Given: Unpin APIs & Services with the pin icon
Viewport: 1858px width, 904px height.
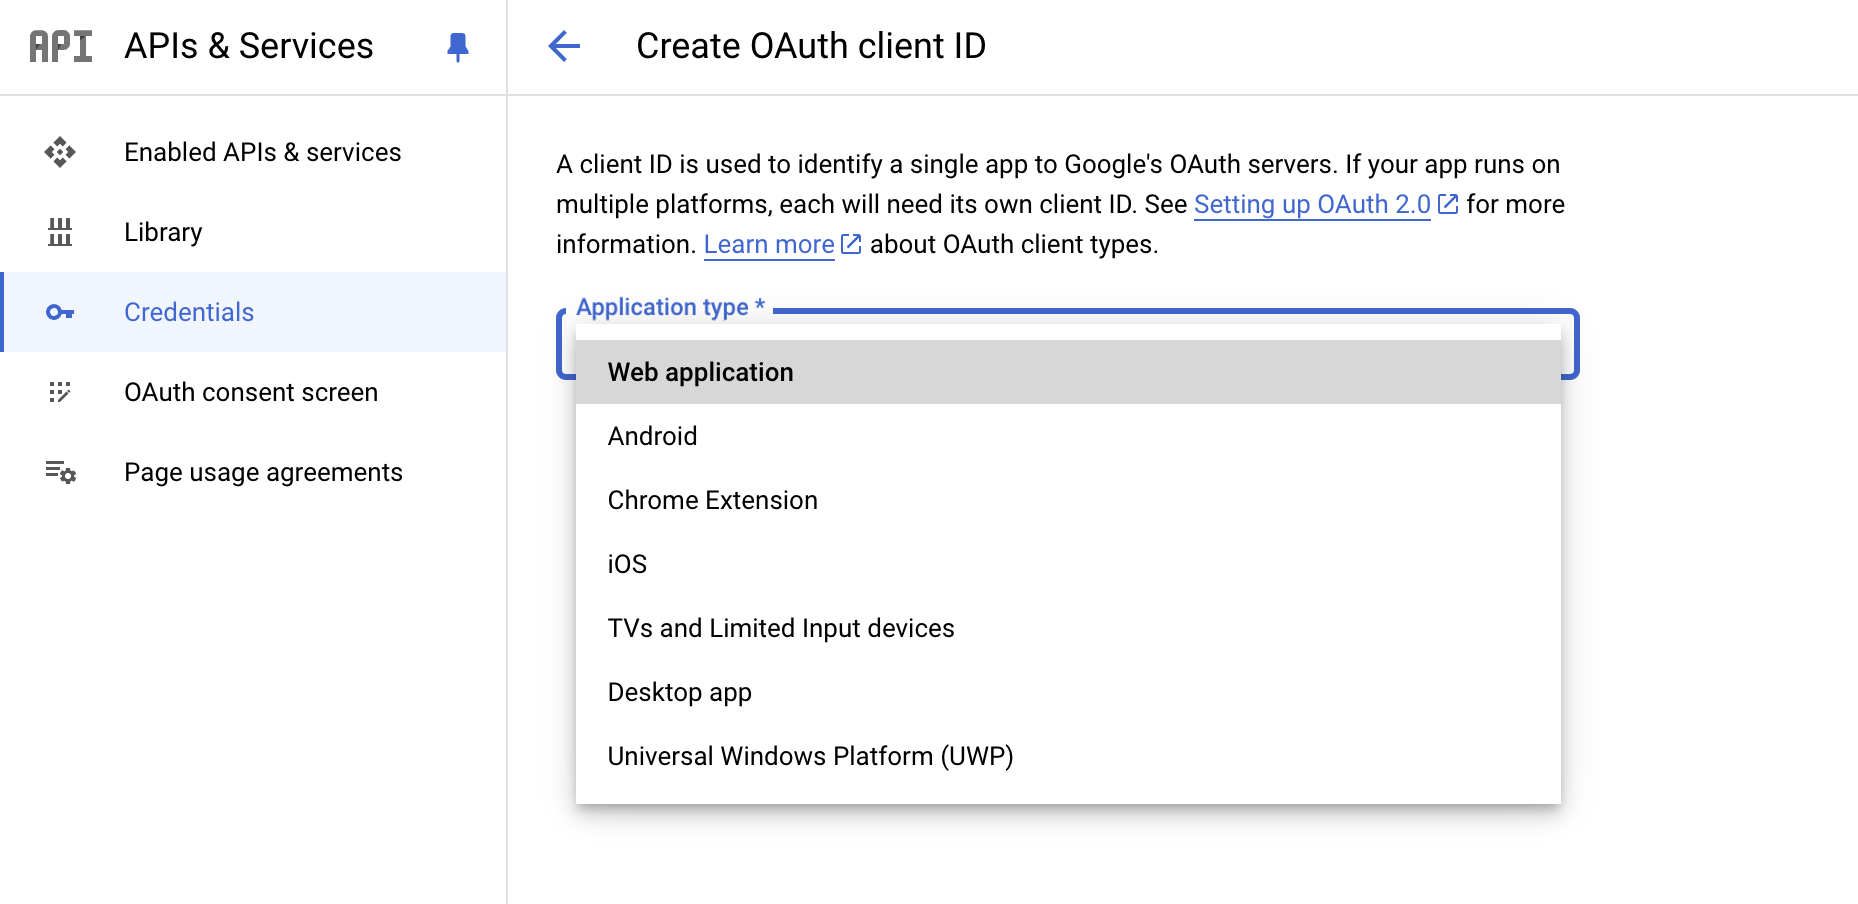Looking at the screenshot, I should [458, 47].
